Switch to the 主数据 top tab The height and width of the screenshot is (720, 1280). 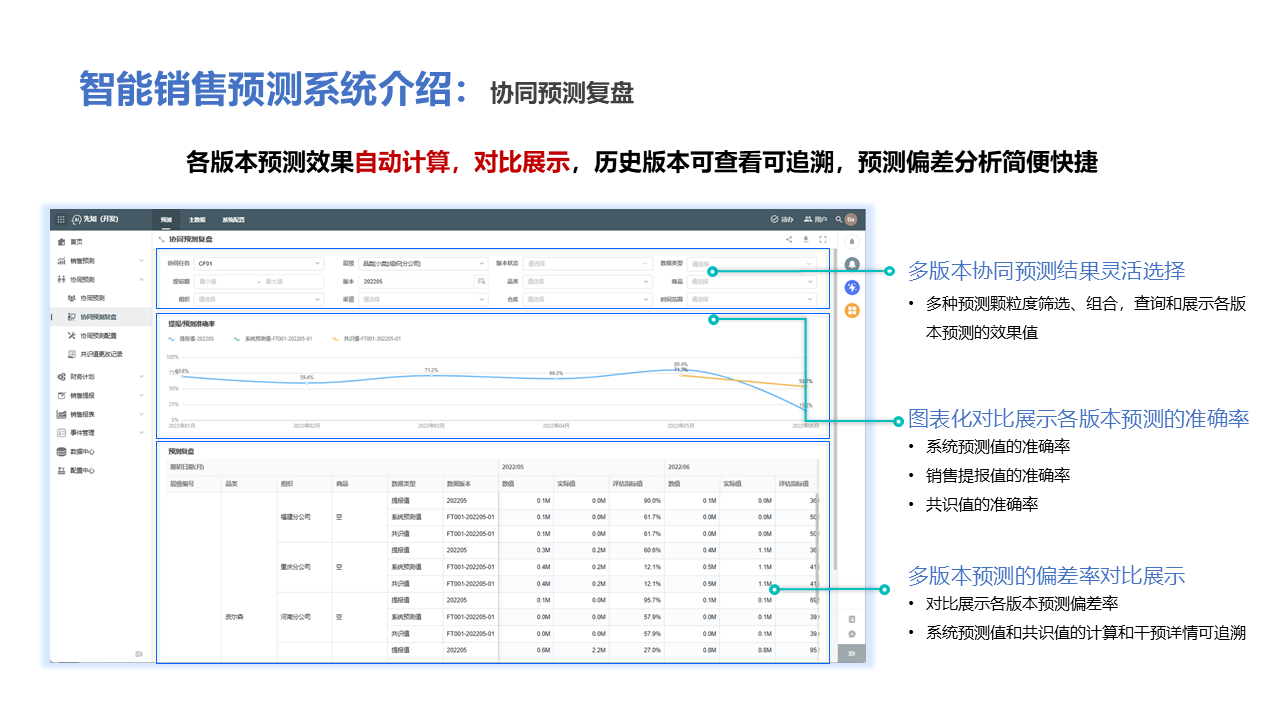197,219
